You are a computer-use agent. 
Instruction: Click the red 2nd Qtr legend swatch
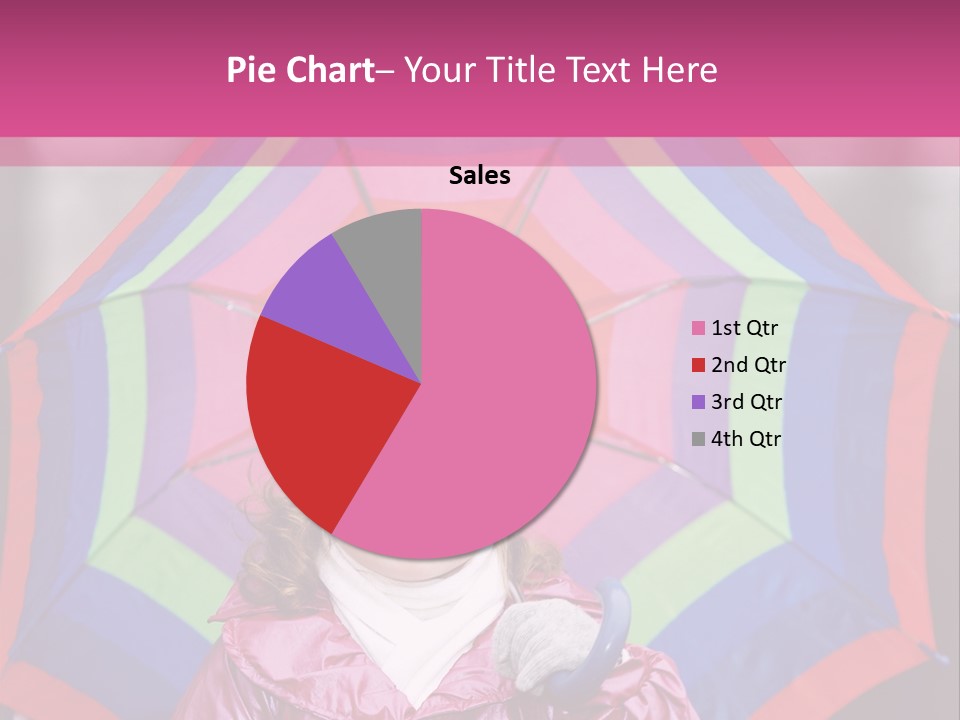(699, 365)
